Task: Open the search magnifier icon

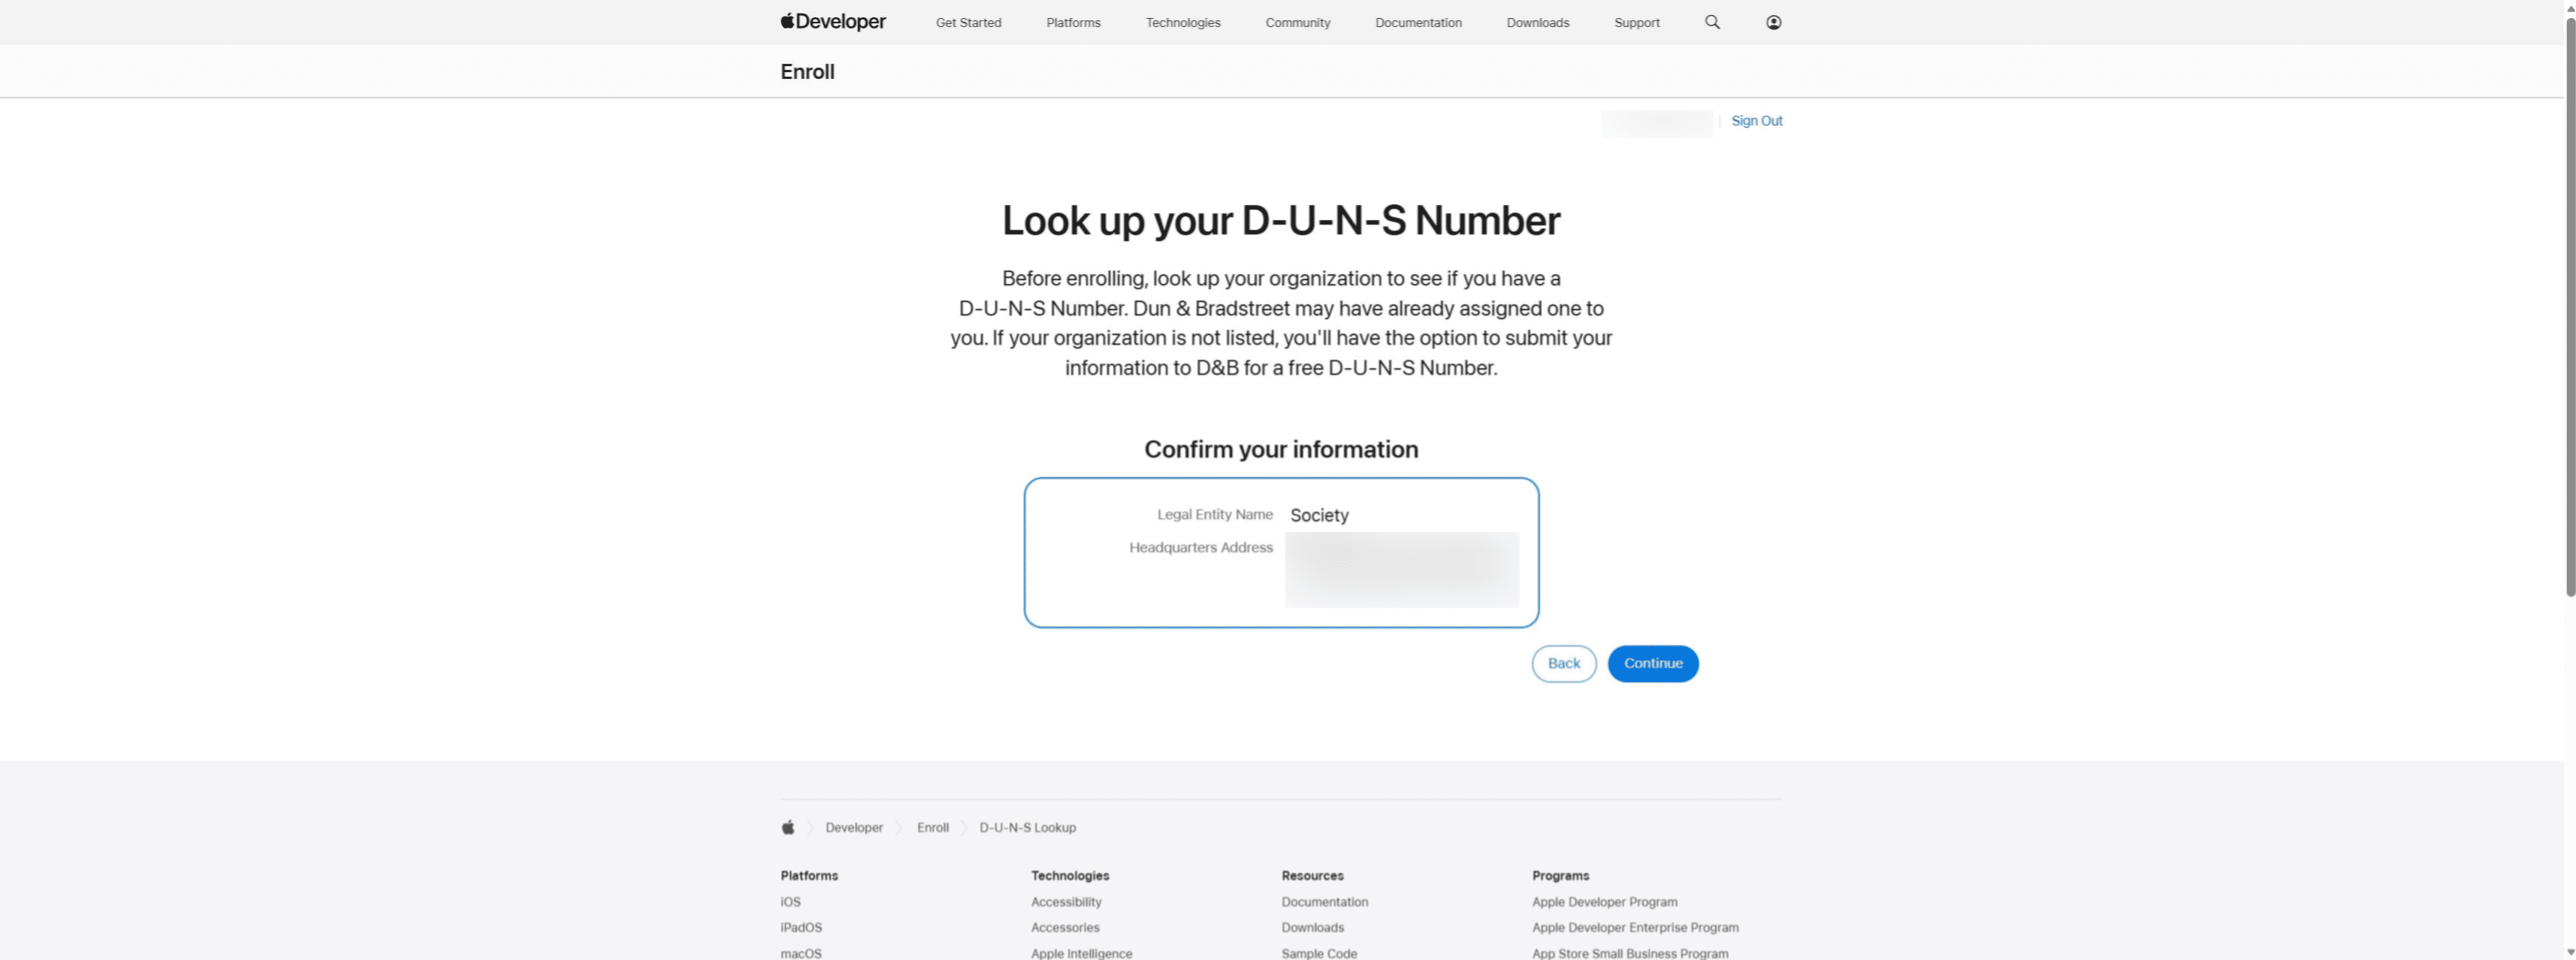Action: click(x=1712, y=22)
